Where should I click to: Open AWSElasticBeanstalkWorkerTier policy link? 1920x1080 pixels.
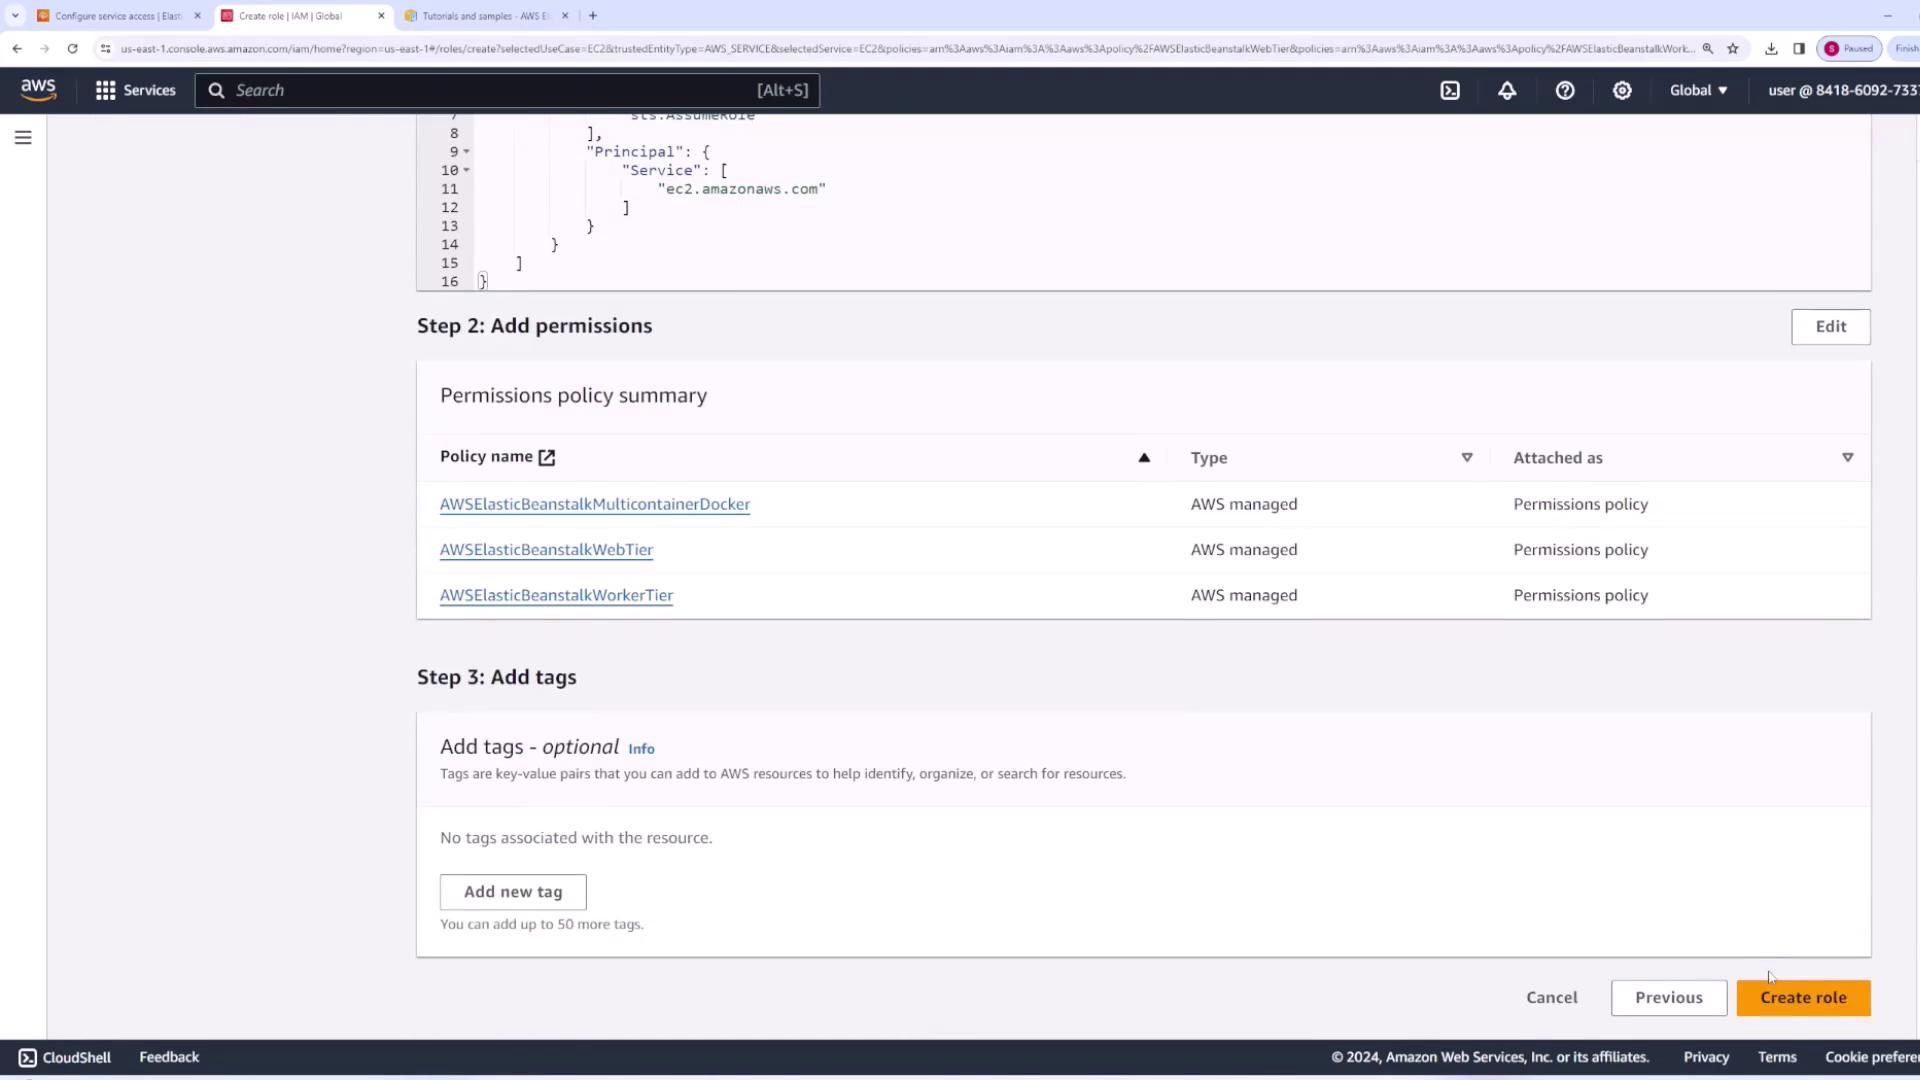click(x=556, y=595)
